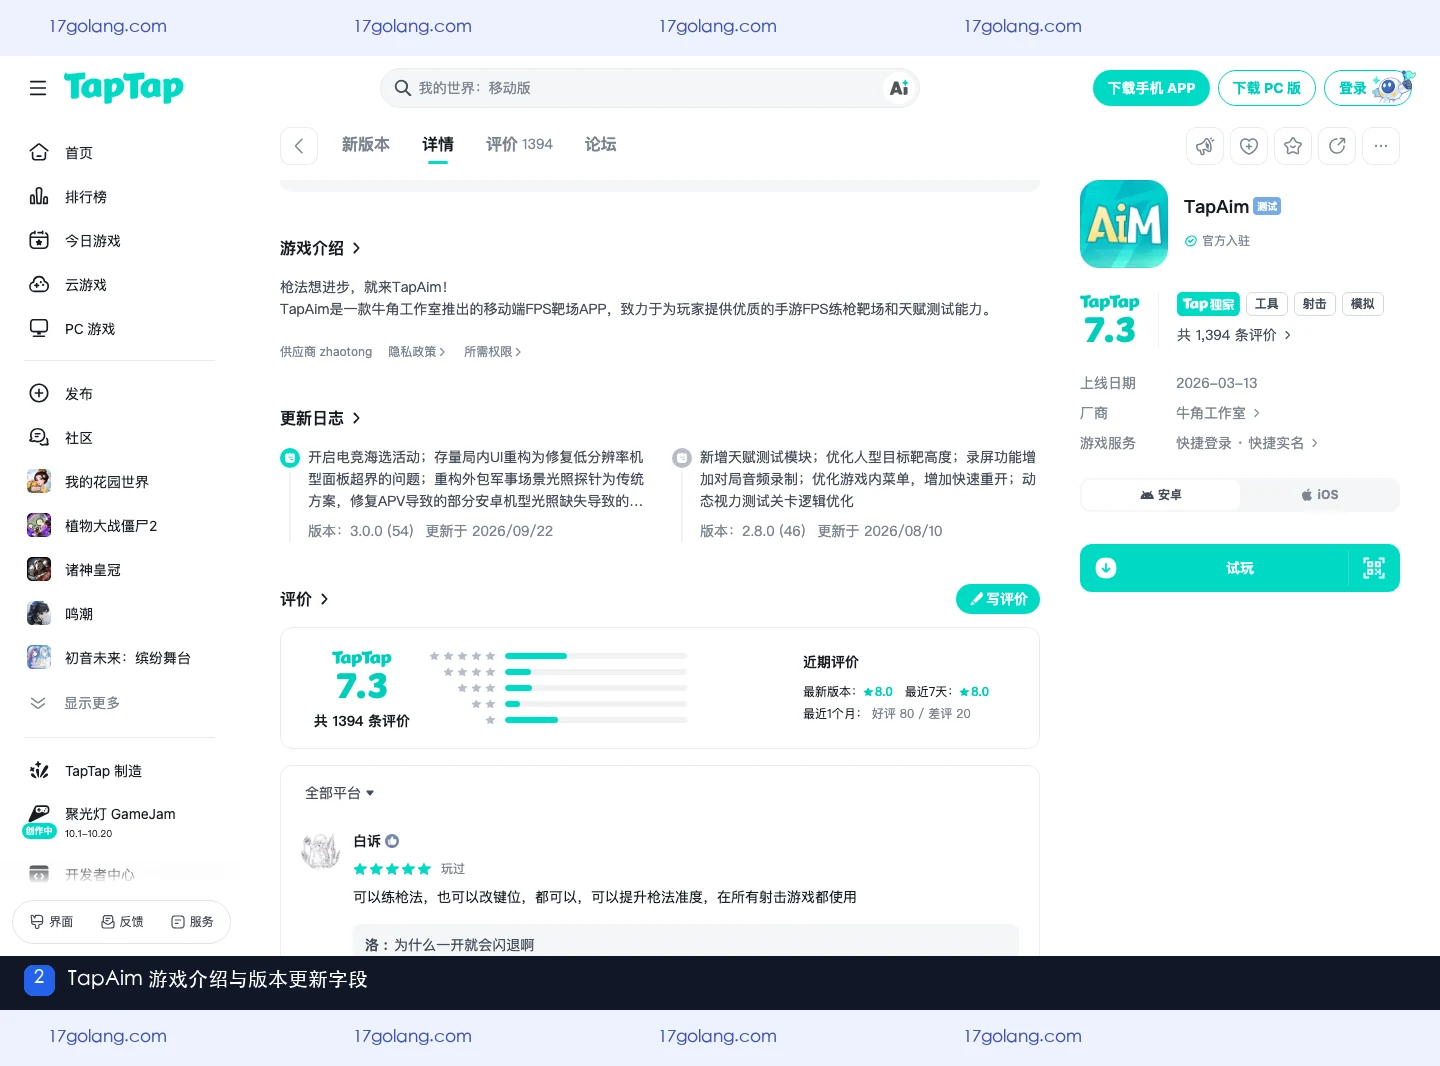Go back with the left arrow button
The height and width of the screenshot is (1066, 1440).
click(299, 146)
